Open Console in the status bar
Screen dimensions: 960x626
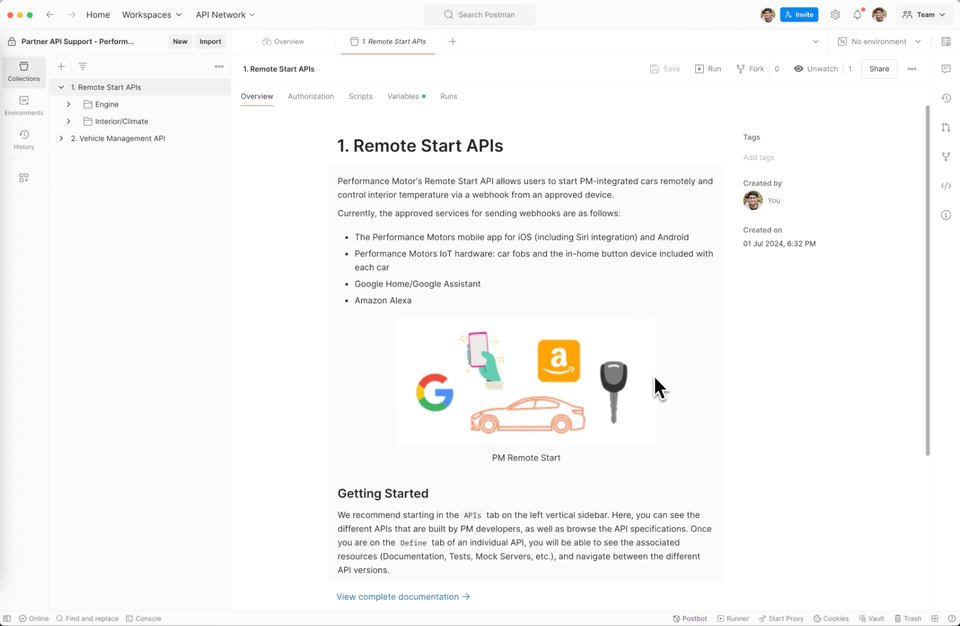pyautogui.click(x=143, y=619)
